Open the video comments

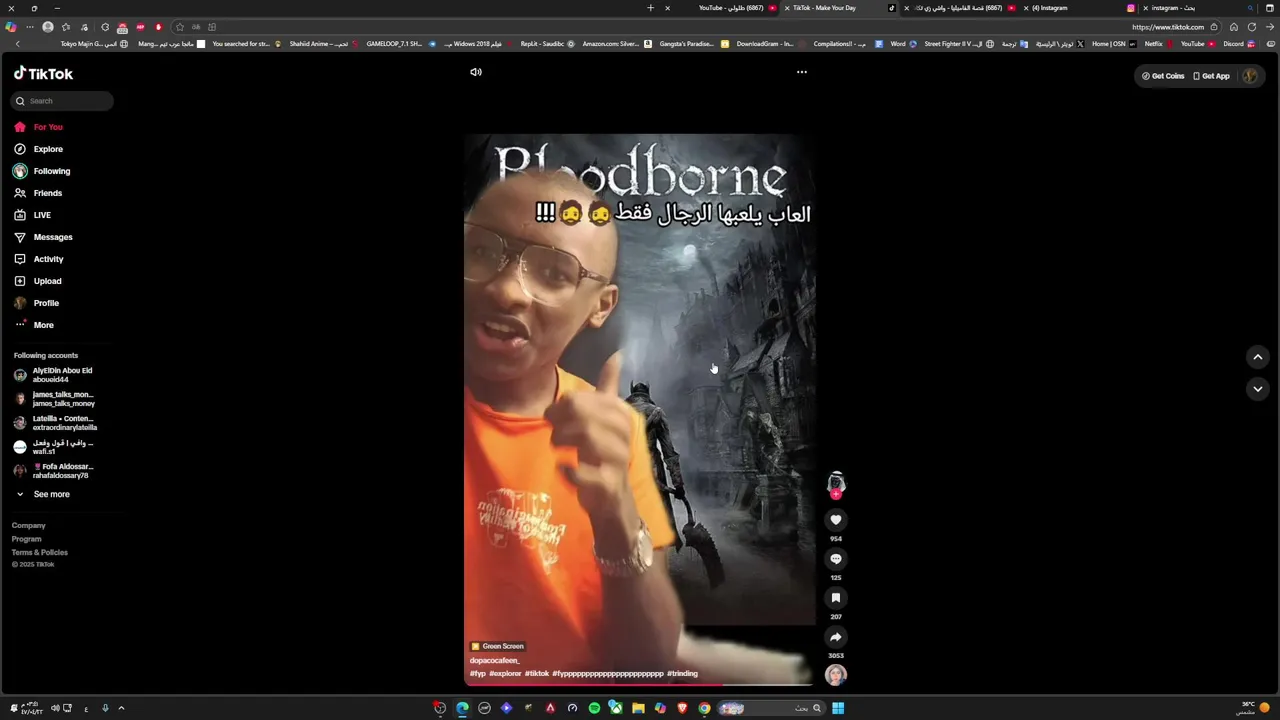[836, 559]
